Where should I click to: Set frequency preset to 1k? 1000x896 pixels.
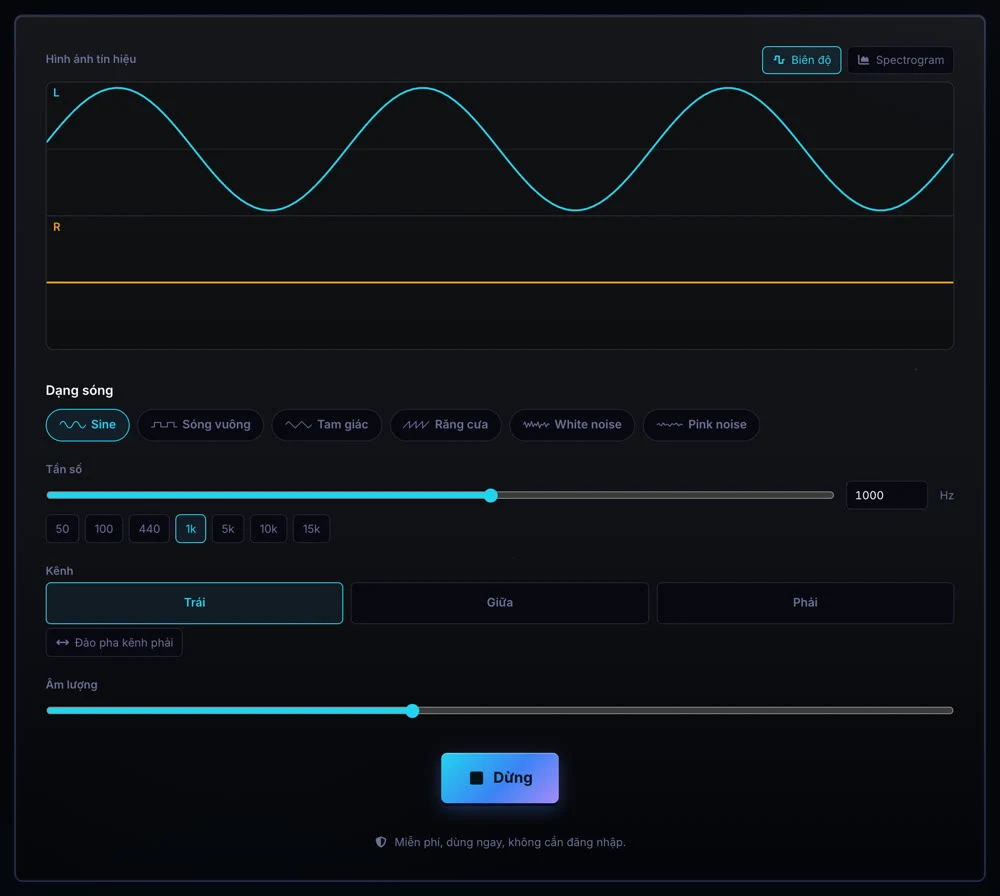point(191,529)
